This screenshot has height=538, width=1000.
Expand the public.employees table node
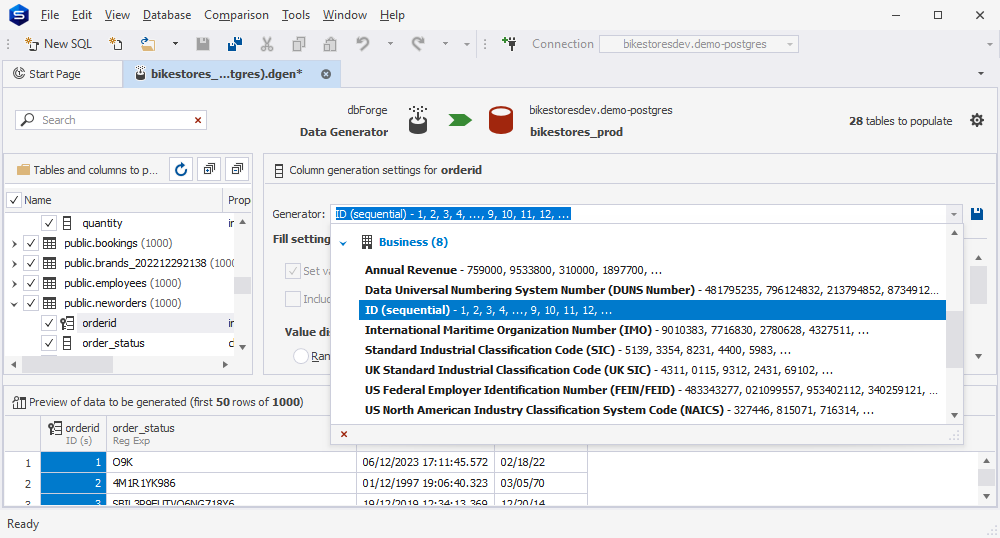pos(14,284)
